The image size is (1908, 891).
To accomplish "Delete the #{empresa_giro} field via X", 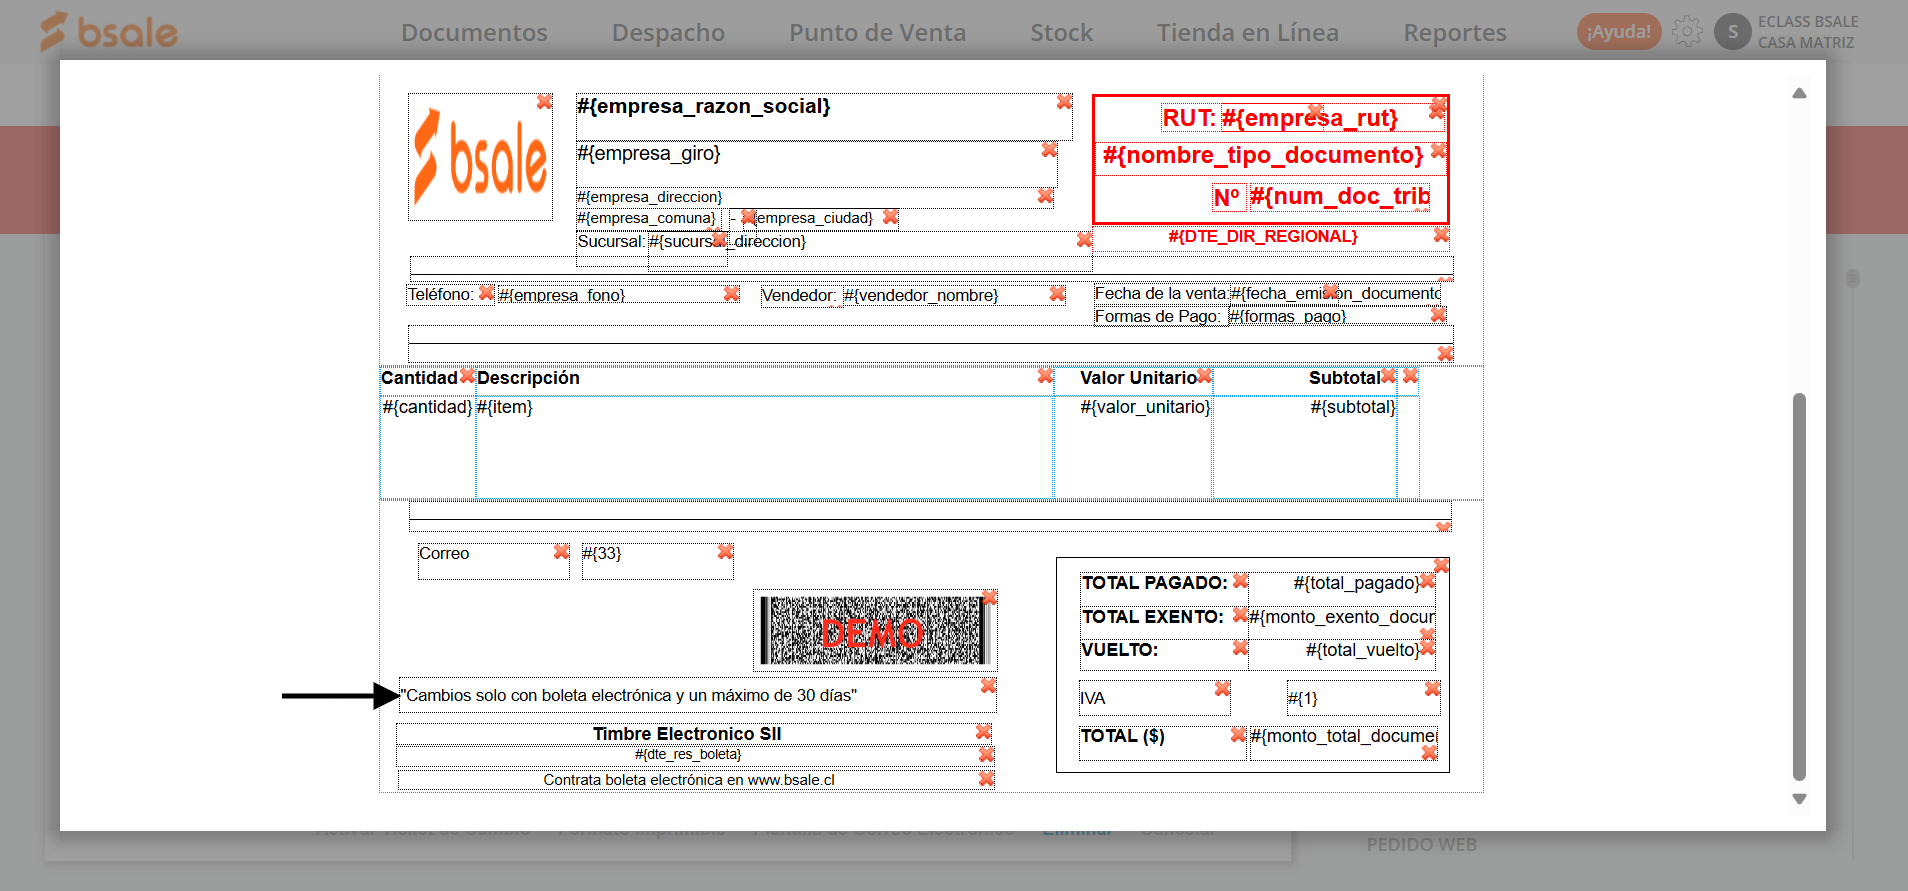I will pyautogui.click(x=1049, y=150).
